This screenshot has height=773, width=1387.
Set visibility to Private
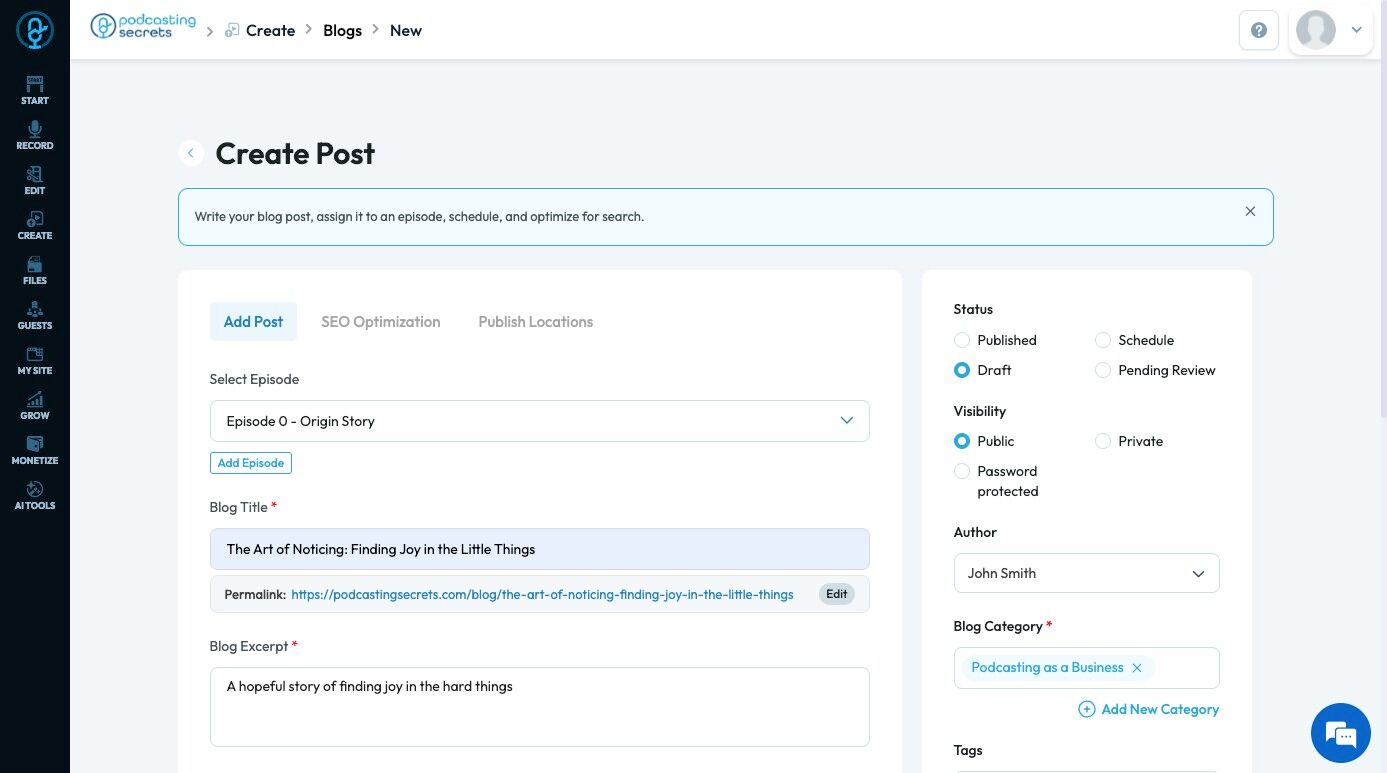click(x=1103, y=441)
